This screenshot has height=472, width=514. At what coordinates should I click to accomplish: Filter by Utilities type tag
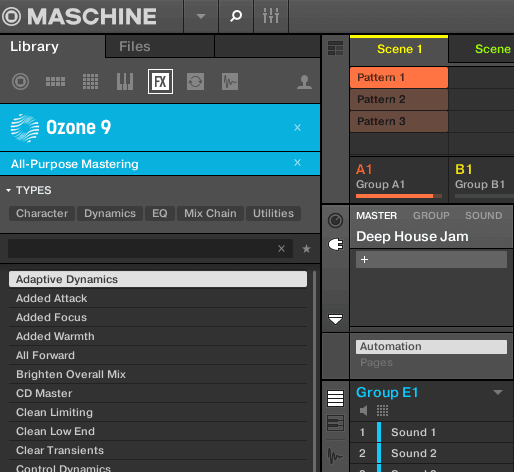(x=273, y=213)
